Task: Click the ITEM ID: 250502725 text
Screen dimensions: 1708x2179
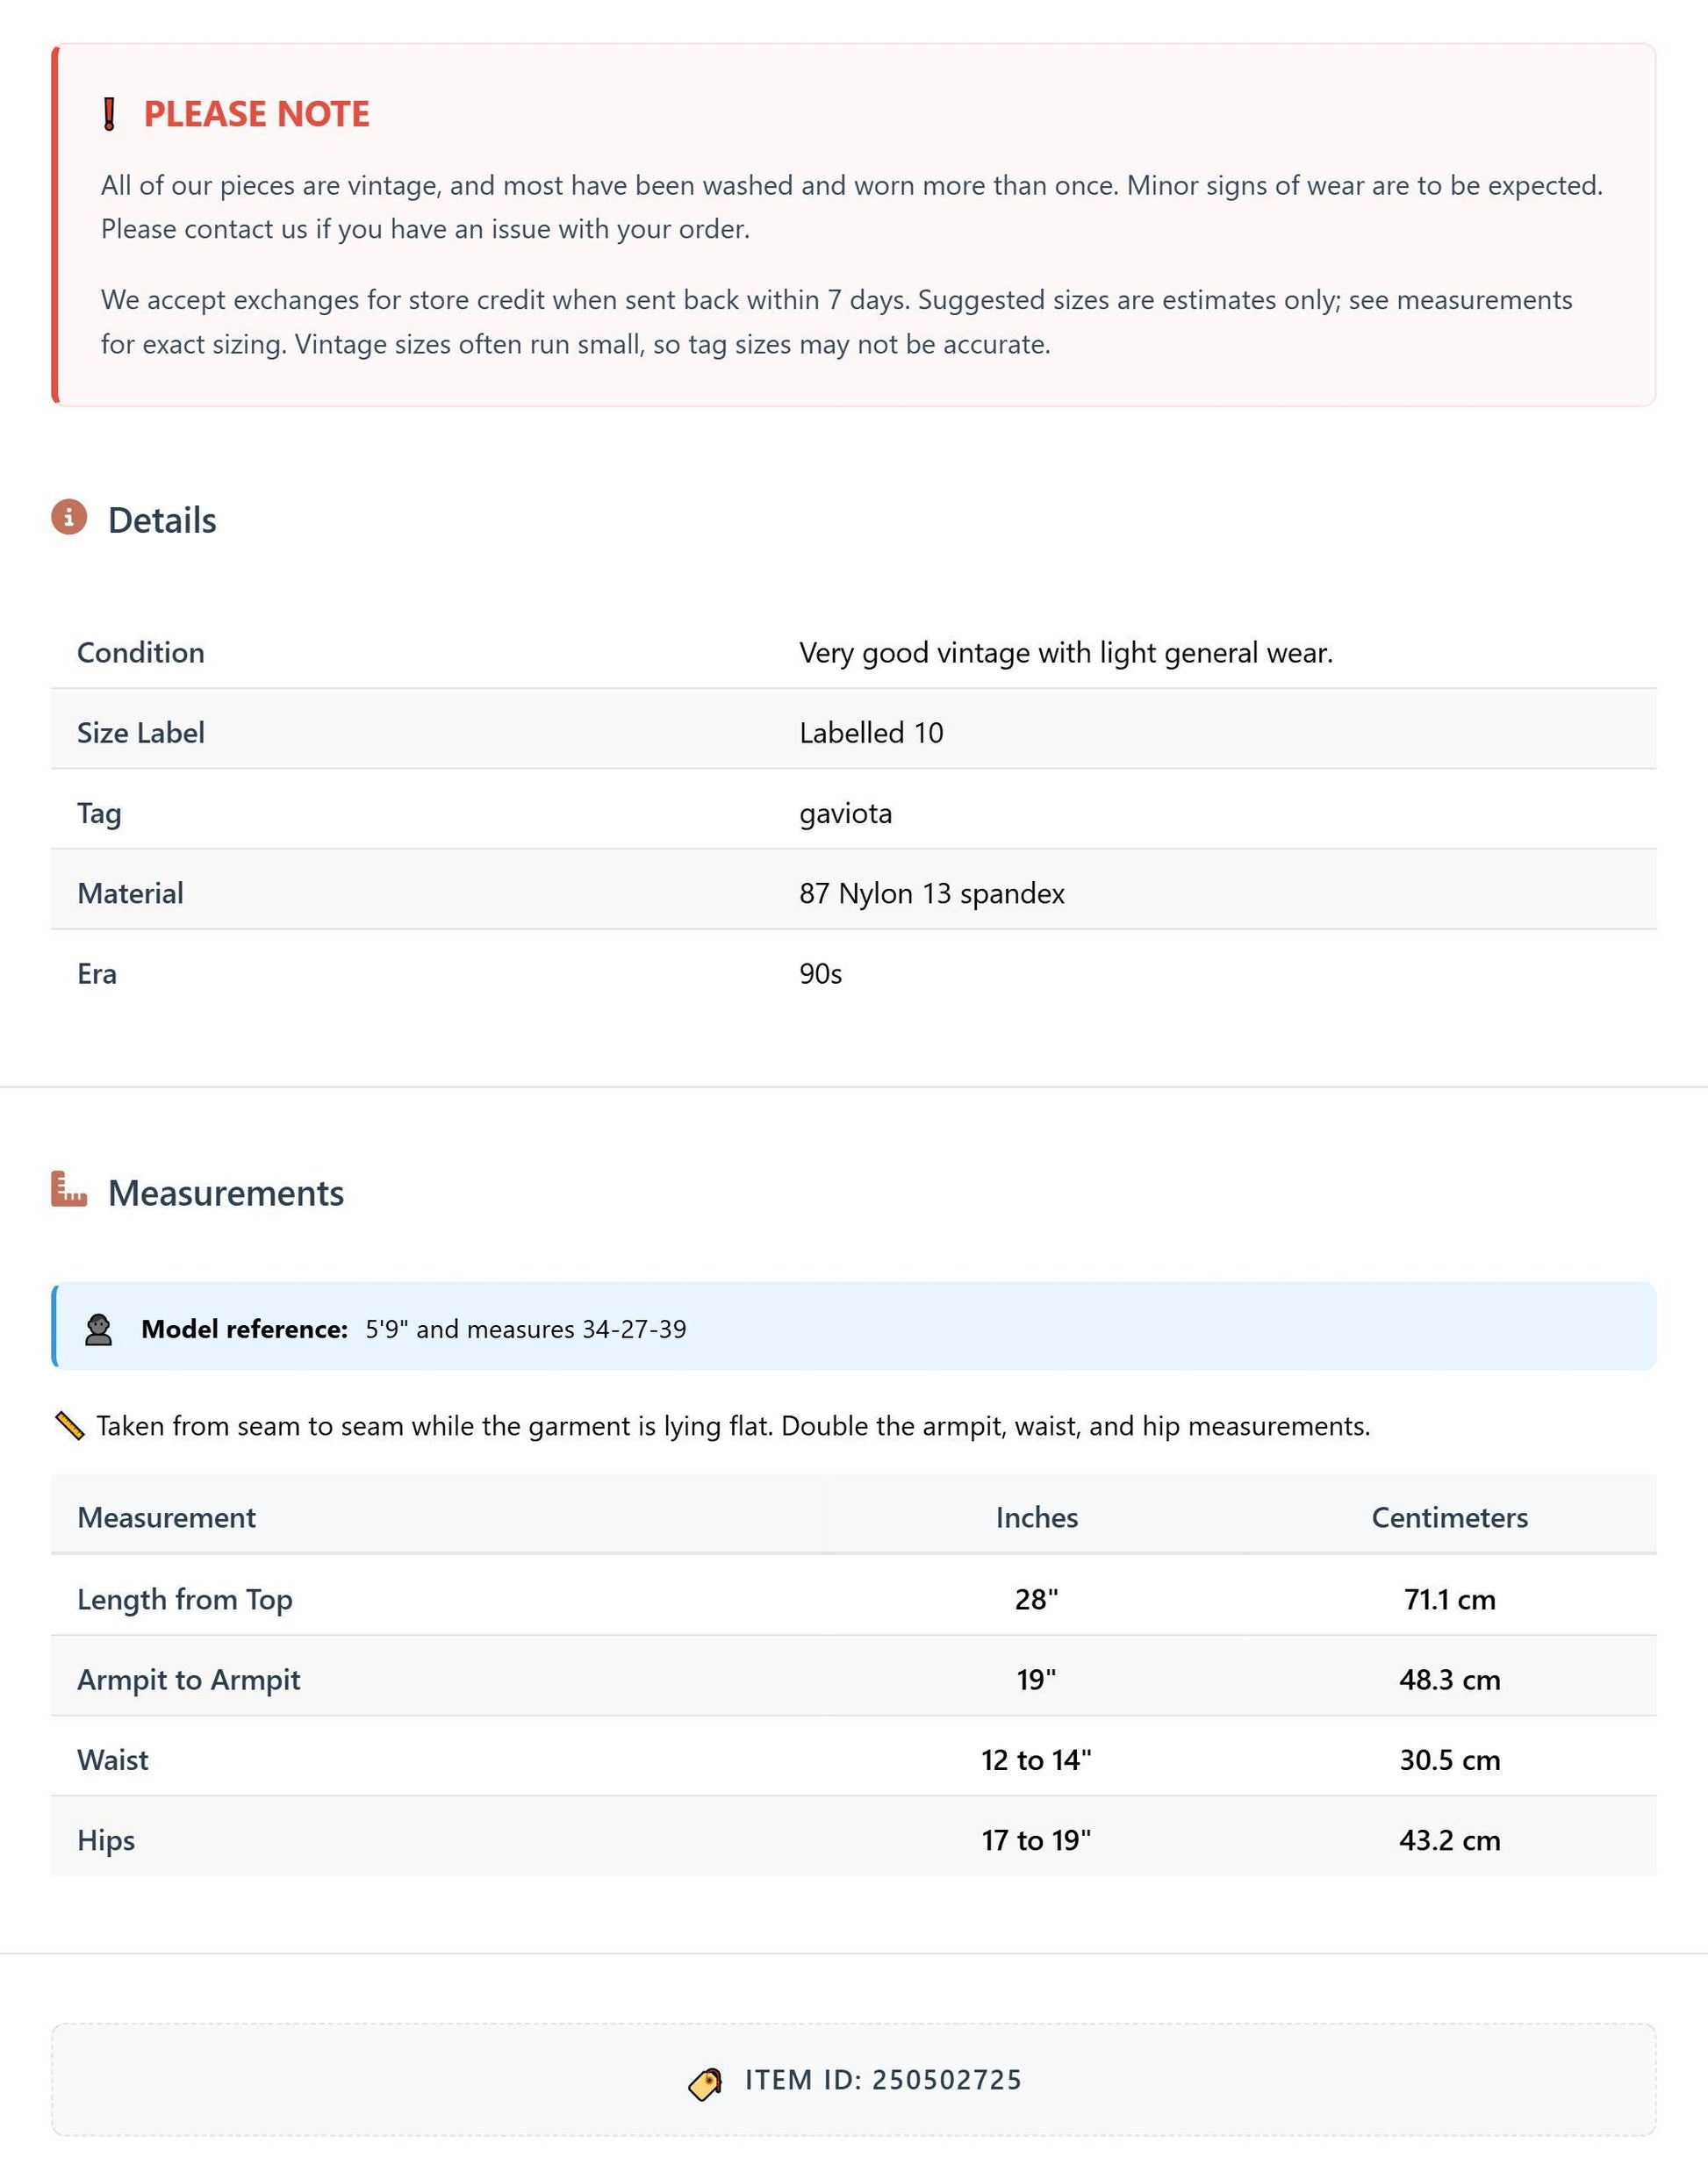Action: point(884,2080)
